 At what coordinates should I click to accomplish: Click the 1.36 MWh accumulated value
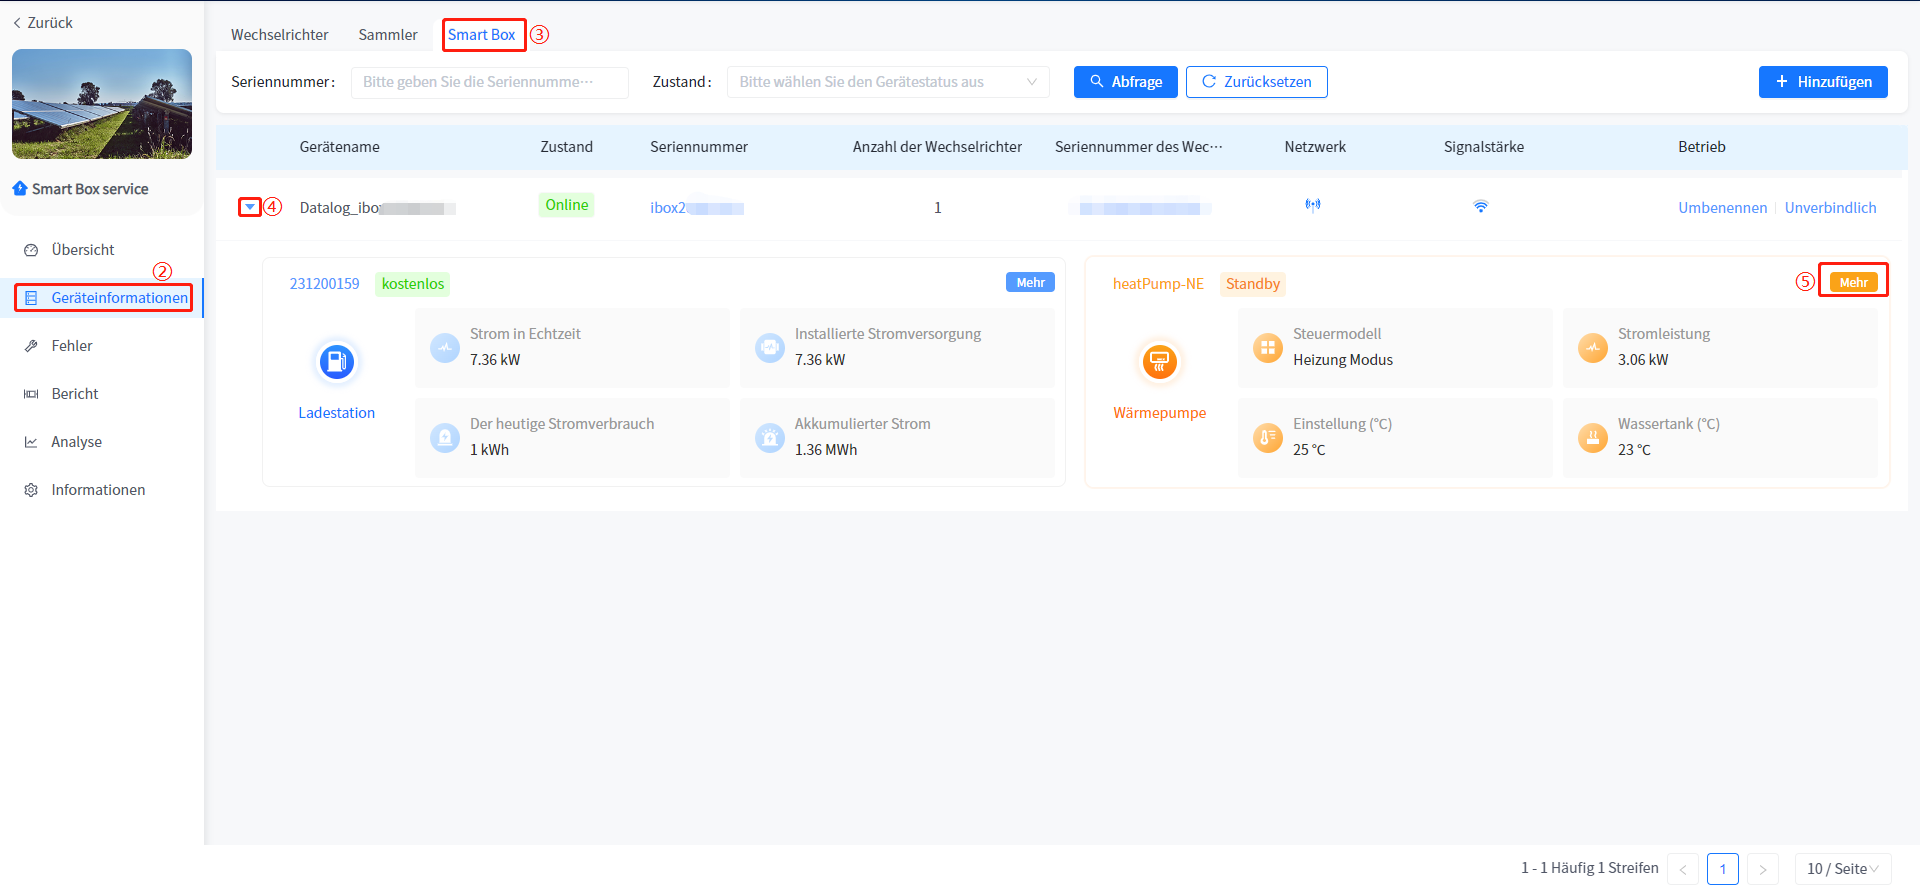[826, 450]
